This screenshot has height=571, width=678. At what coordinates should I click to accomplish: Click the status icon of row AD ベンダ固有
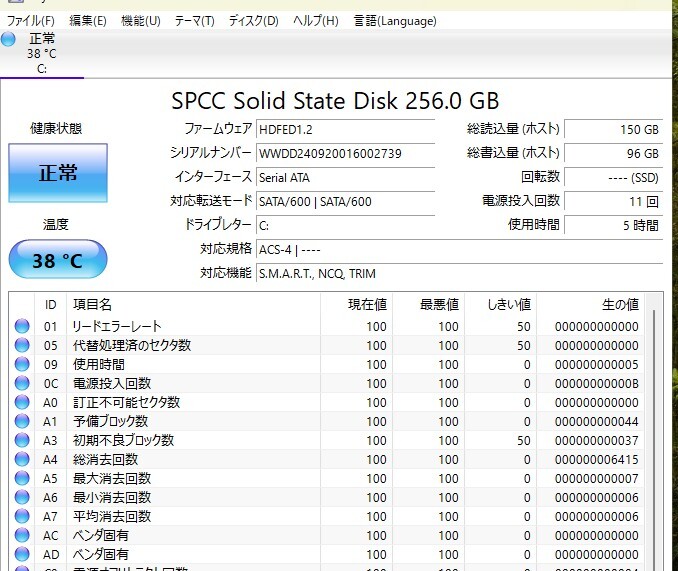pyautogui.click(x=22, y=555)
